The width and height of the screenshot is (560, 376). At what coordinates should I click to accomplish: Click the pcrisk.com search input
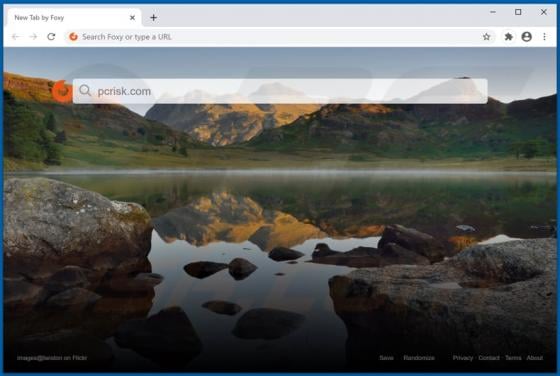[280, 91]
